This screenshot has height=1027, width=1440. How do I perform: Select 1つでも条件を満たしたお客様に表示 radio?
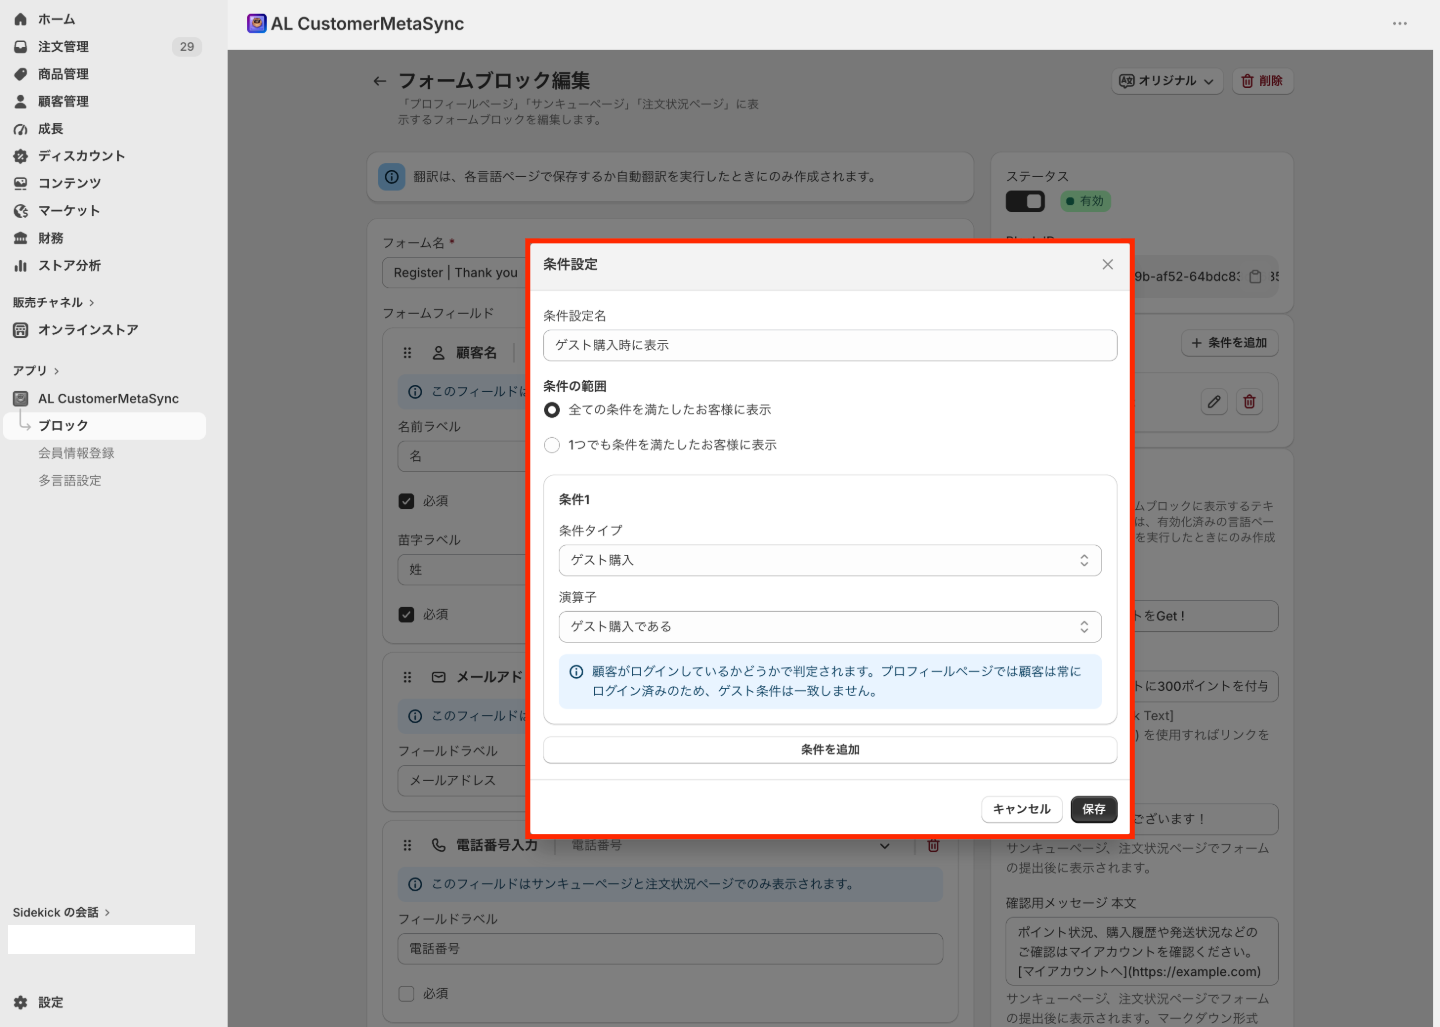click(552, 445)
